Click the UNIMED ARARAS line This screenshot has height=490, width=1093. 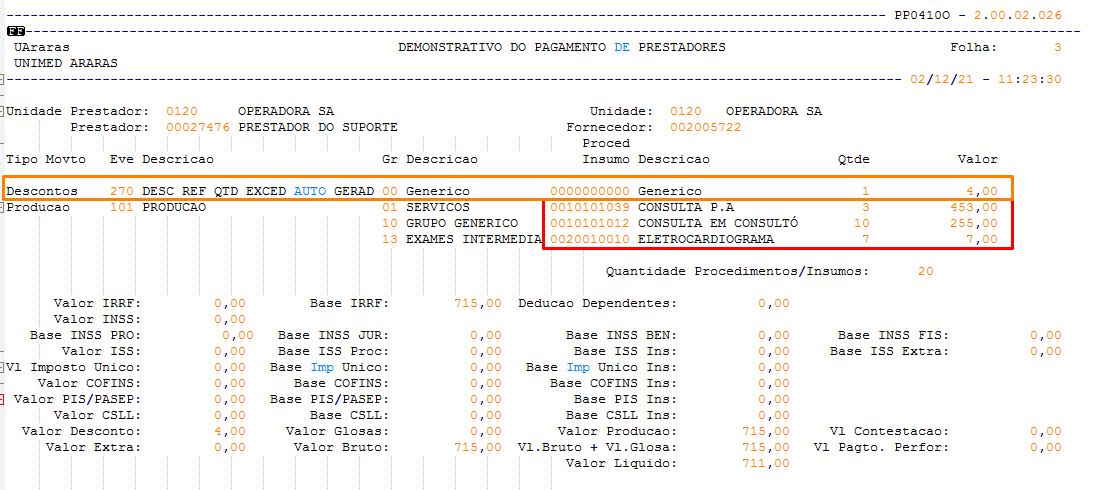66,63
